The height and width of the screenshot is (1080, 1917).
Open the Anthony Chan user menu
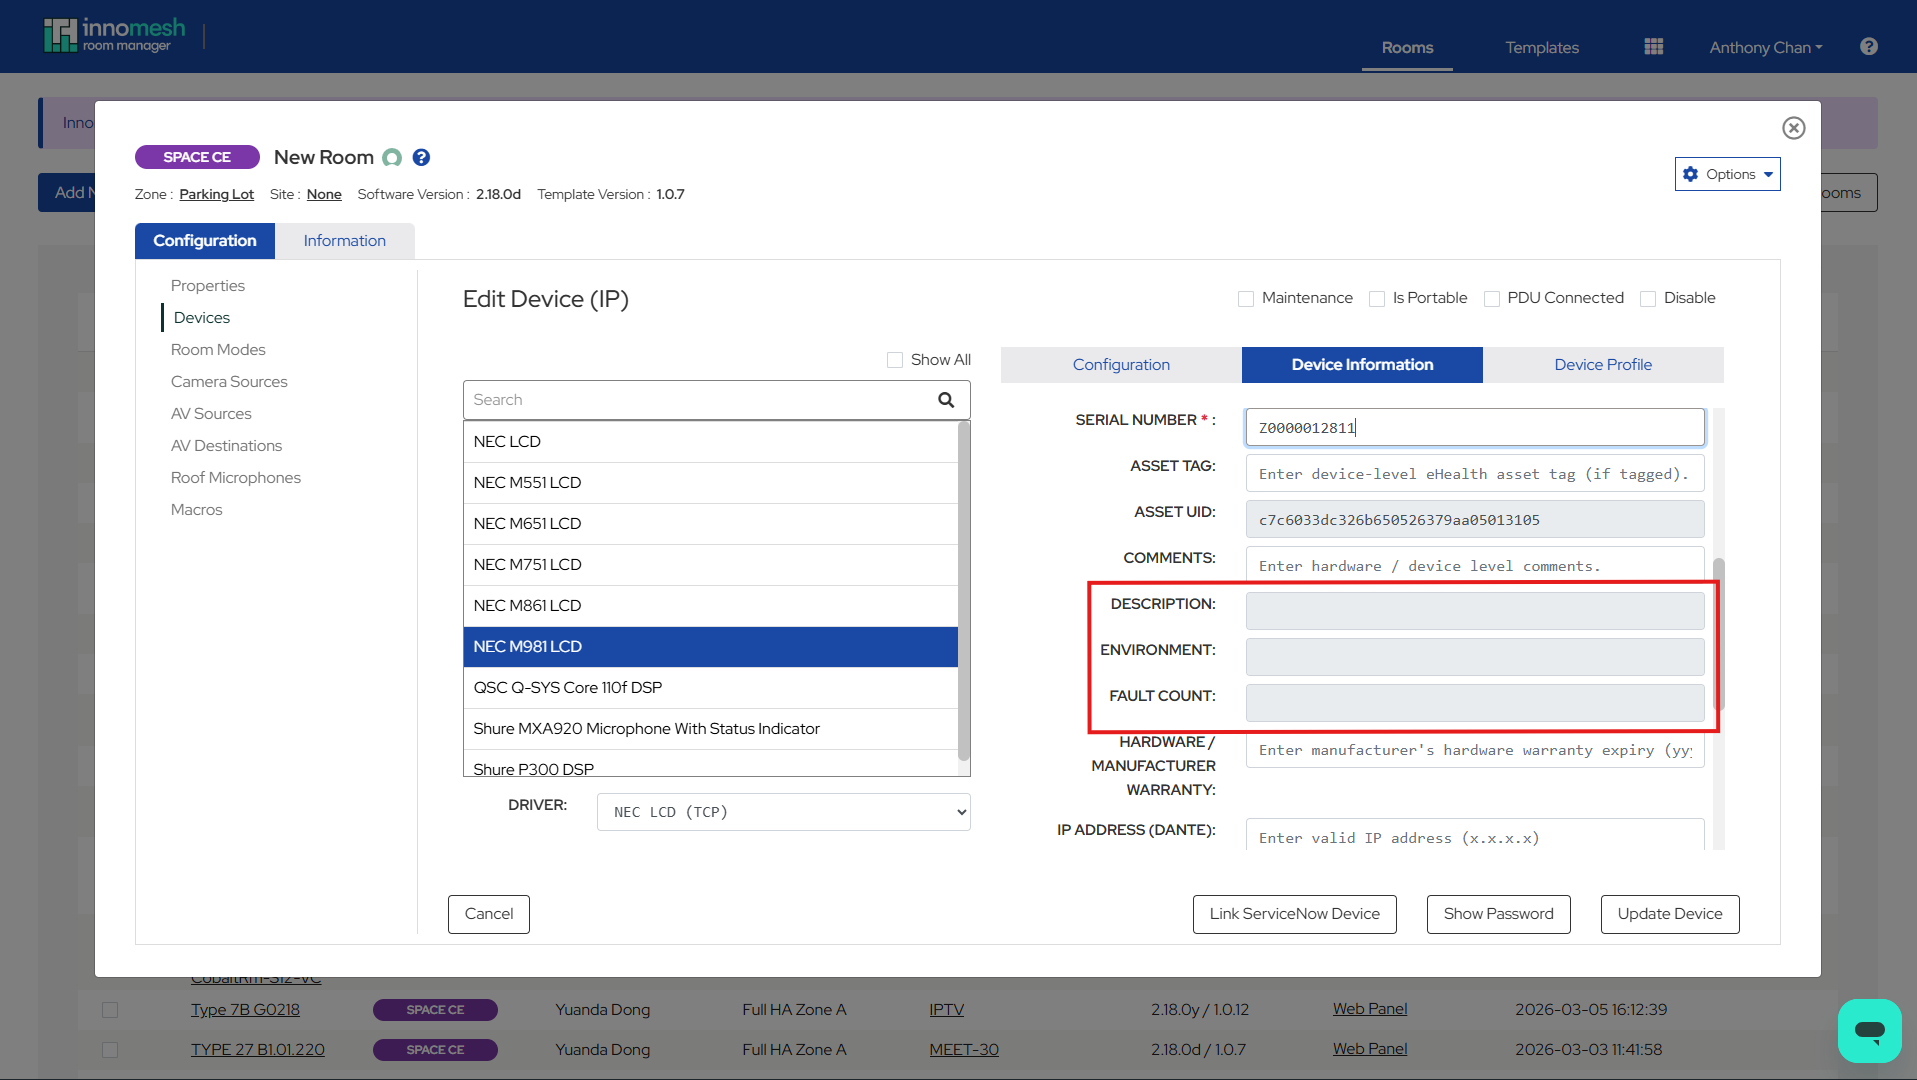(x=1764, y=47)
